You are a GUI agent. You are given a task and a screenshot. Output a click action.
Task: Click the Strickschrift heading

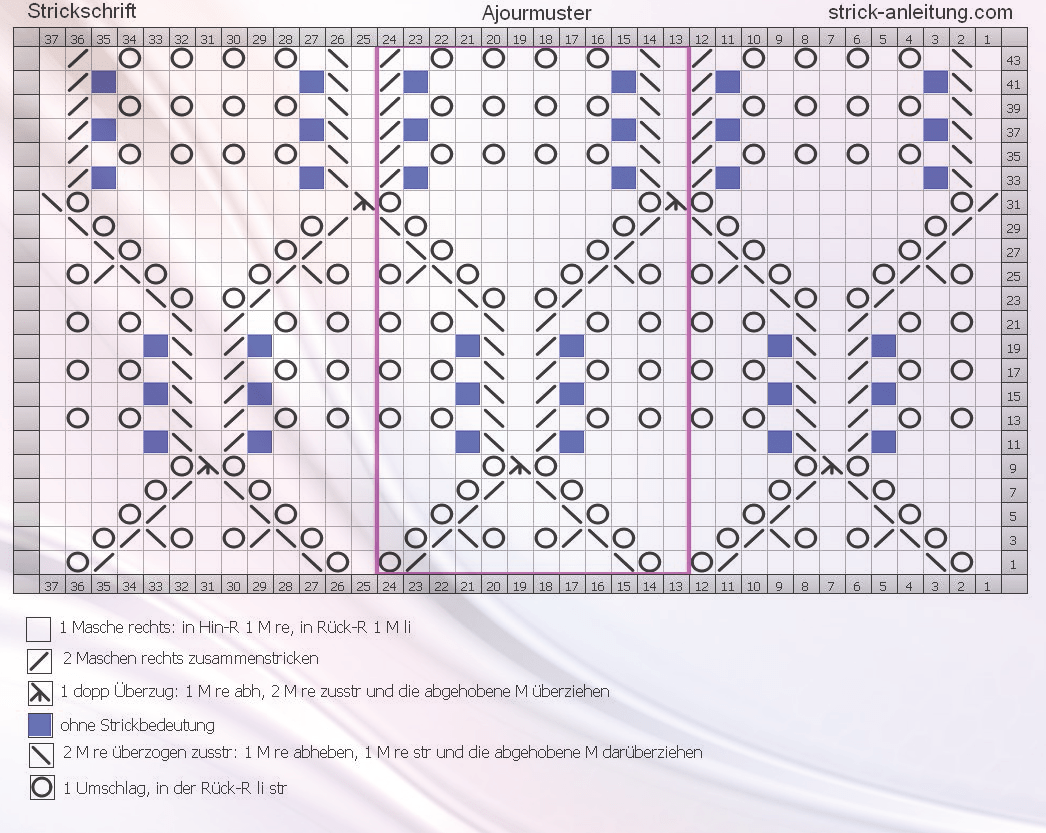(x=81, y=11)
